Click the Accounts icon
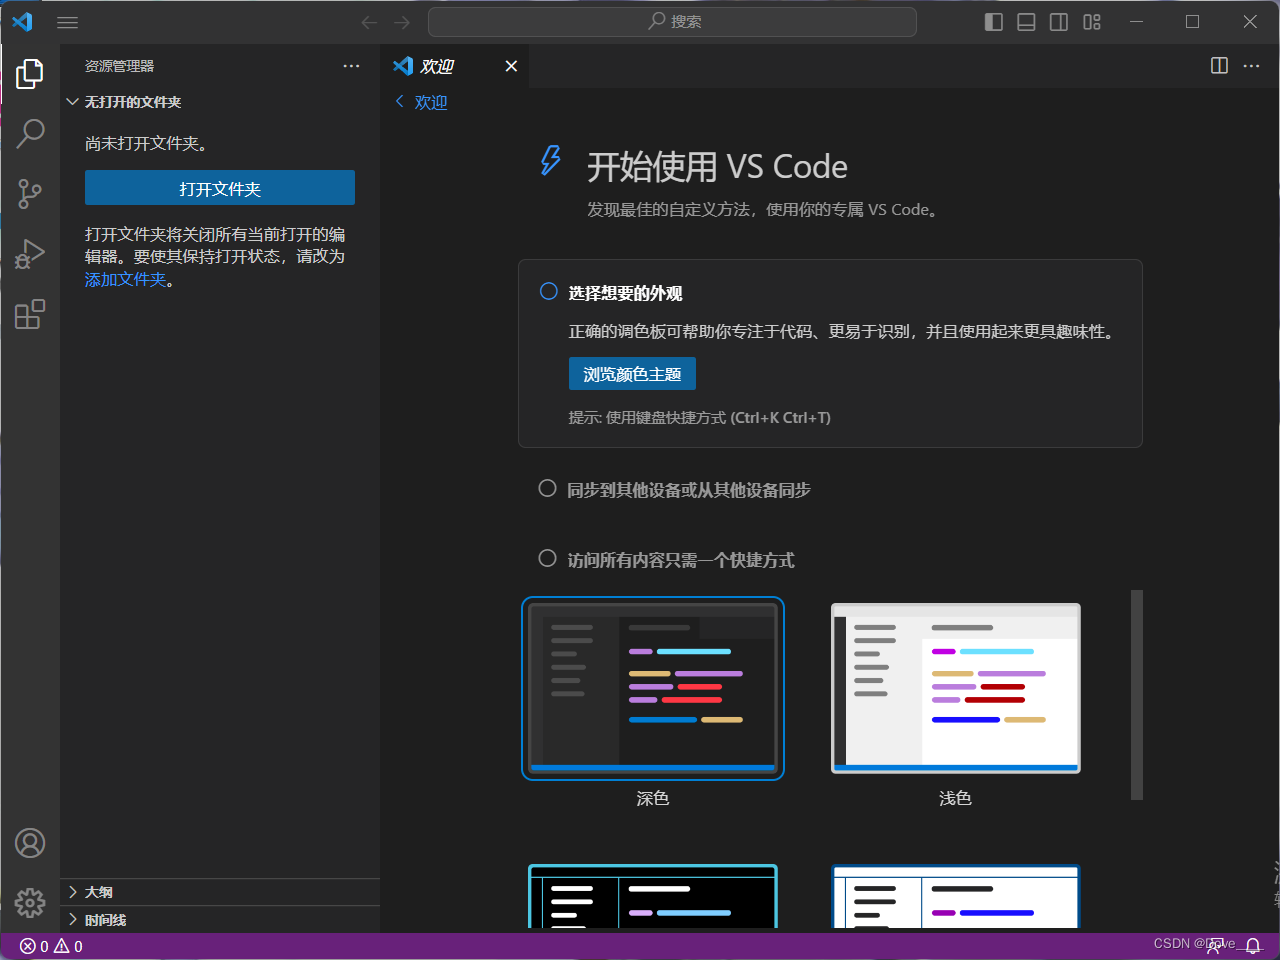1280x960 pixels. tap(30, 843)
